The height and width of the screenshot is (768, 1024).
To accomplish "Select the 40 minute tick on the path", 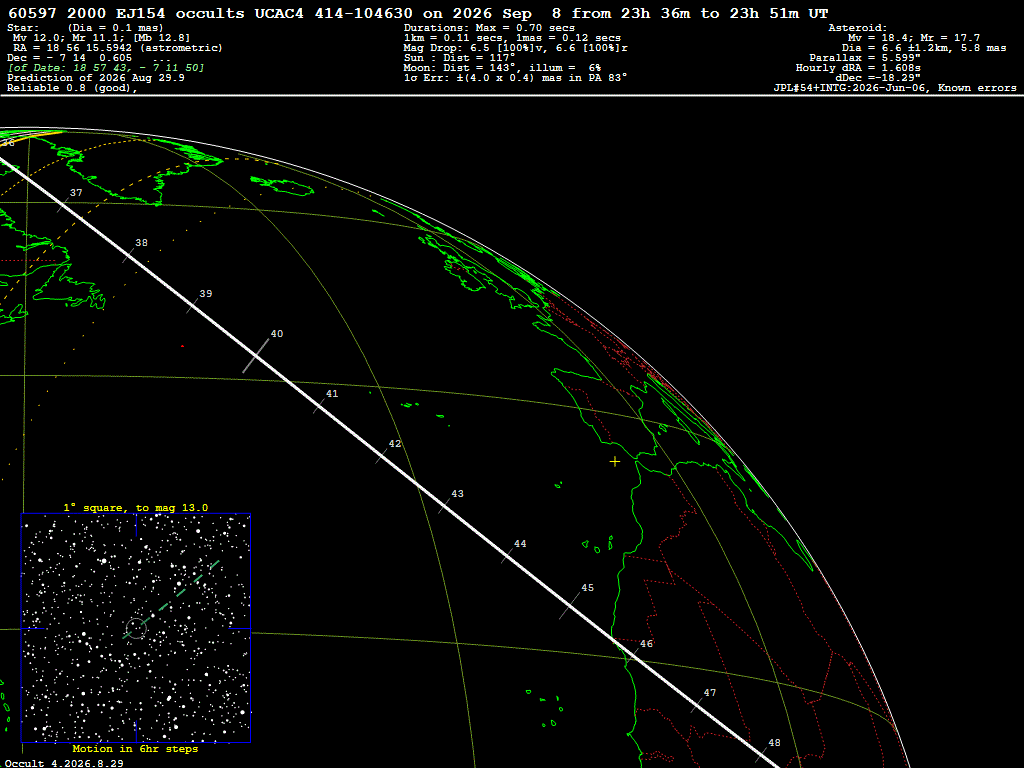I will tap(277, 334).
